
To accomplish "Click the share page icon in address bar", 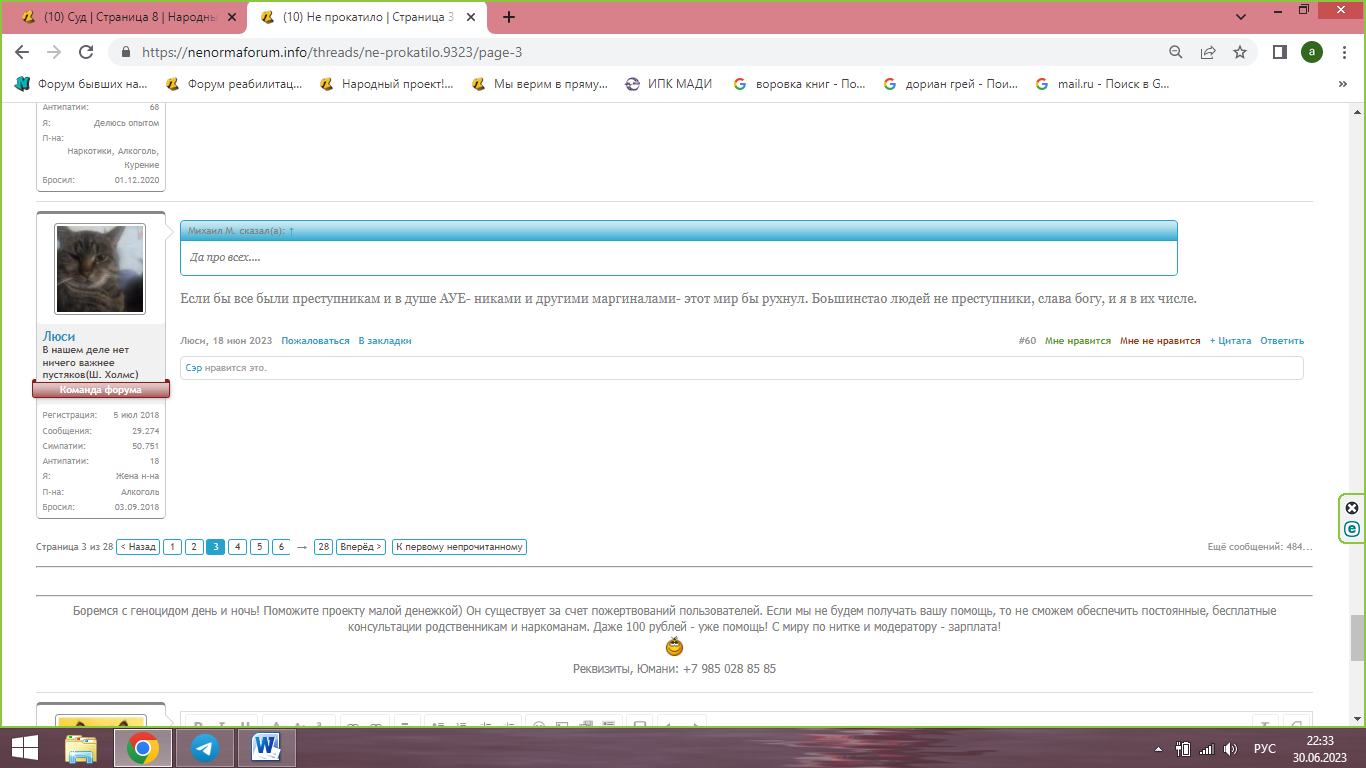I will (x=1208, y=52).
